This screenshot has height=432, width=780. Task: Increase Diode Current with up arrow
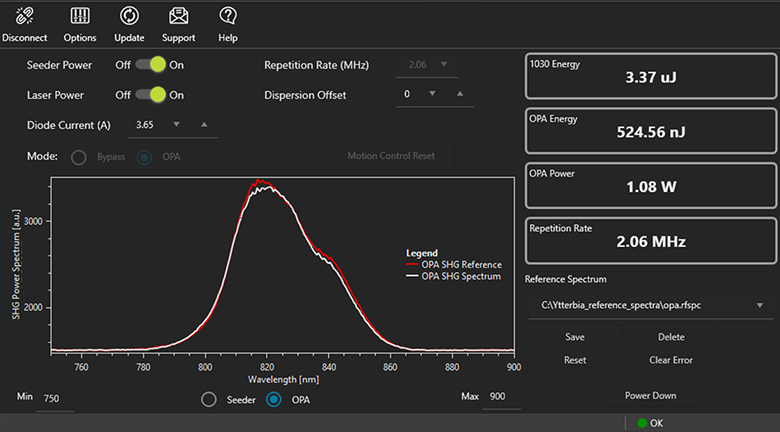pyautogui.click(x=203, y=125)
